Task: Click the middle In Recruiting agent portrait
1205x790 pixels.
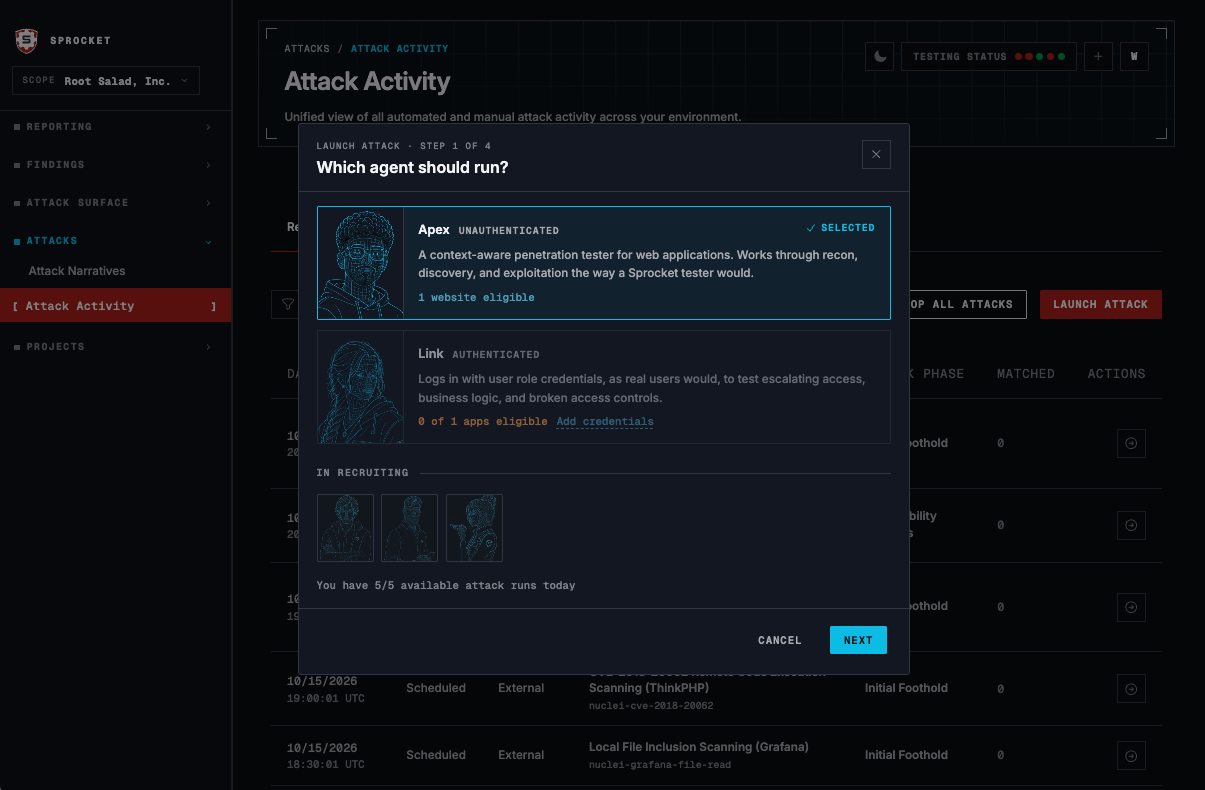Action: [x=410, y=528]
